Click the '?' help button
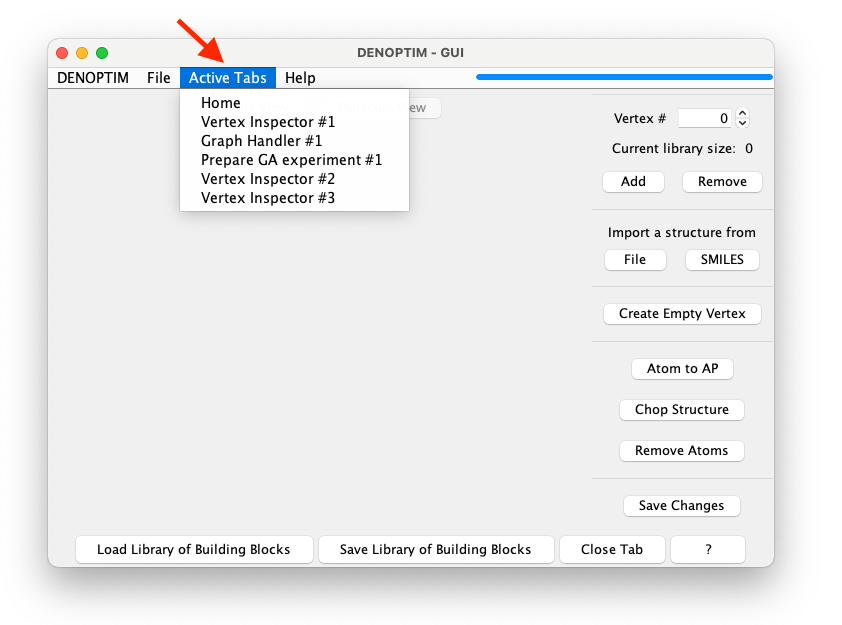 (707, 549)
